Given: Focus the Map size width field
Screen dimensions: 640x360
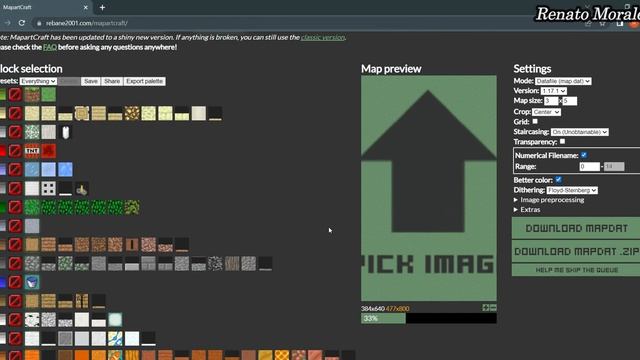Looking at the screenshot, I should [x=551, y=101].
